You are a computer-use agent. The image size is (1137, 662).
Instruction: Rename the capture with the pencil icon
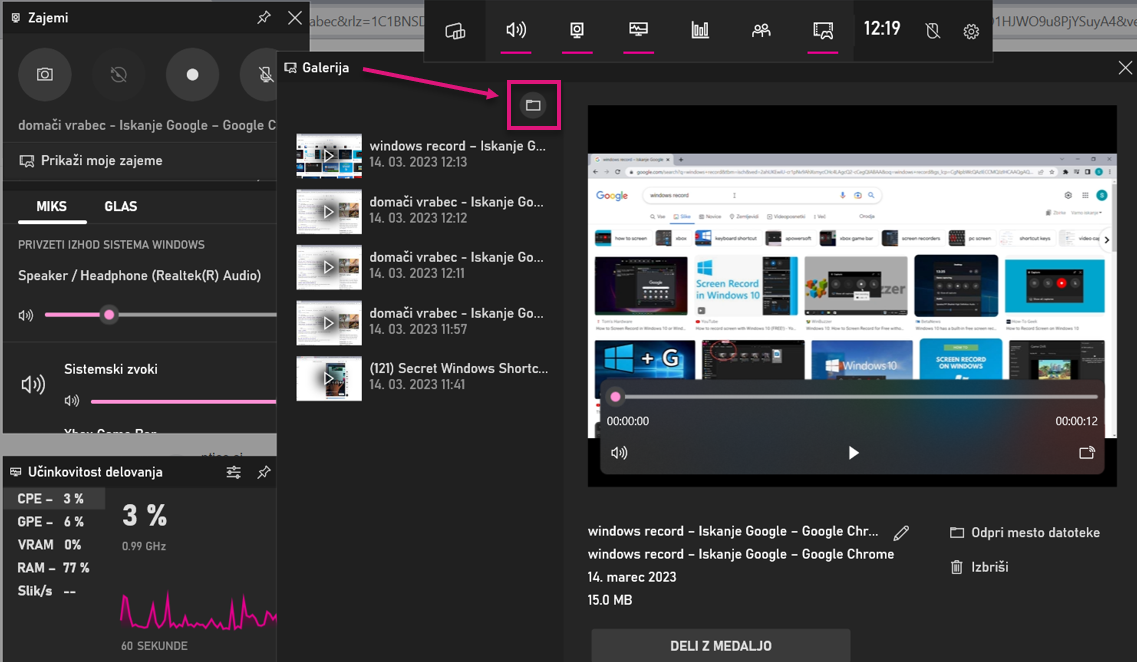(901, 533)
